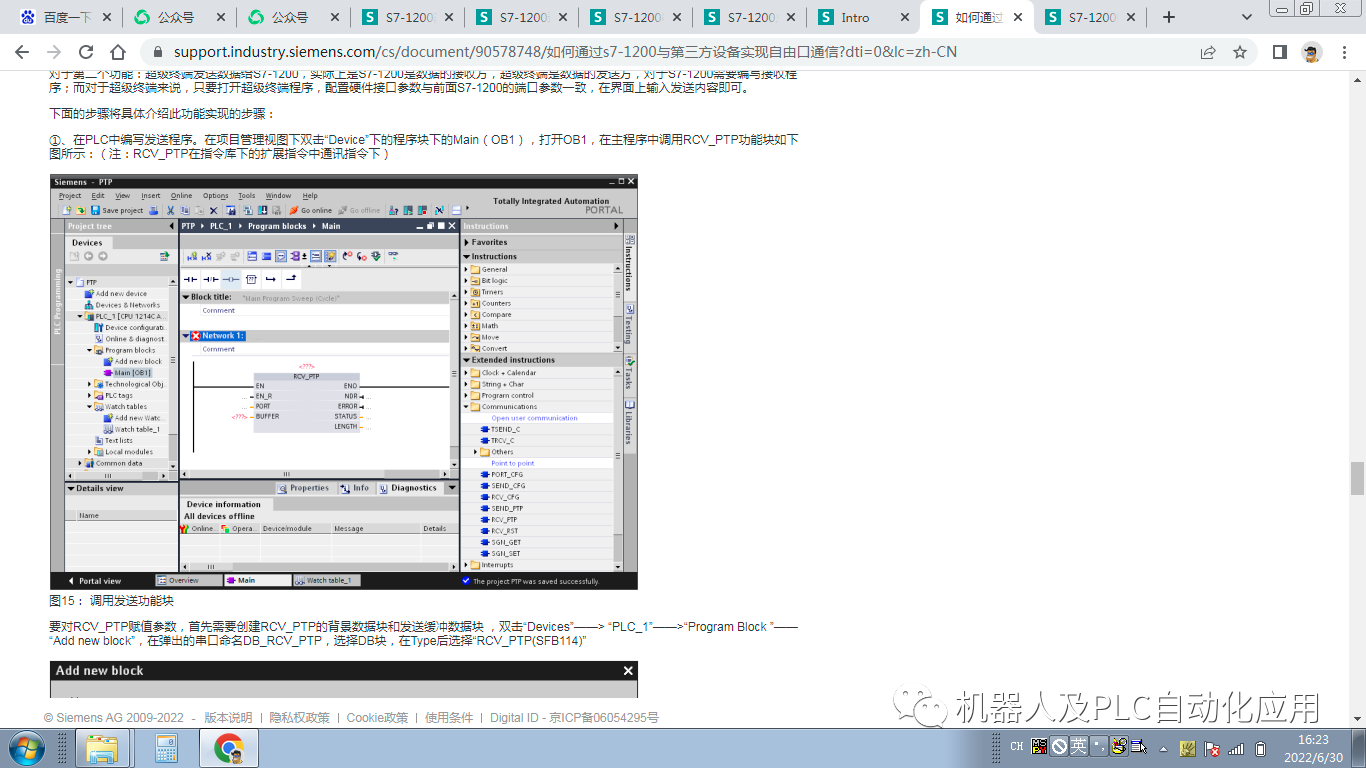Expand the Favorites section in the Instructions pane
This screenshot has width=1366, height=768.
(x=467, y=242)
